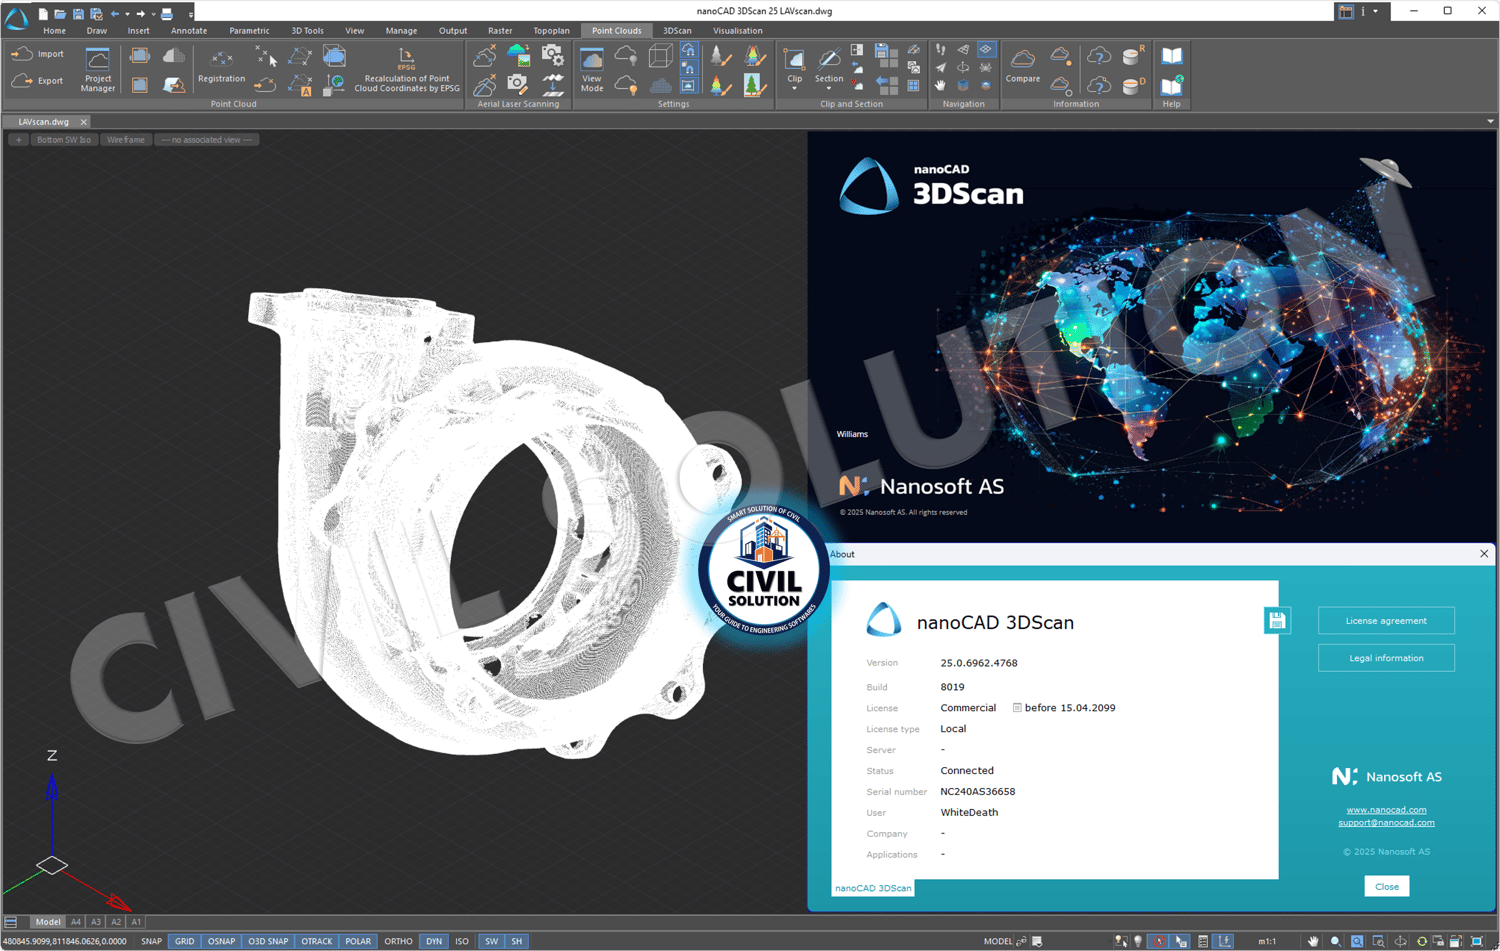The height and width of the screenshot is (951, 1500).
Task: Toggle SNAP mode in status bar
Action: coord(151,941)
